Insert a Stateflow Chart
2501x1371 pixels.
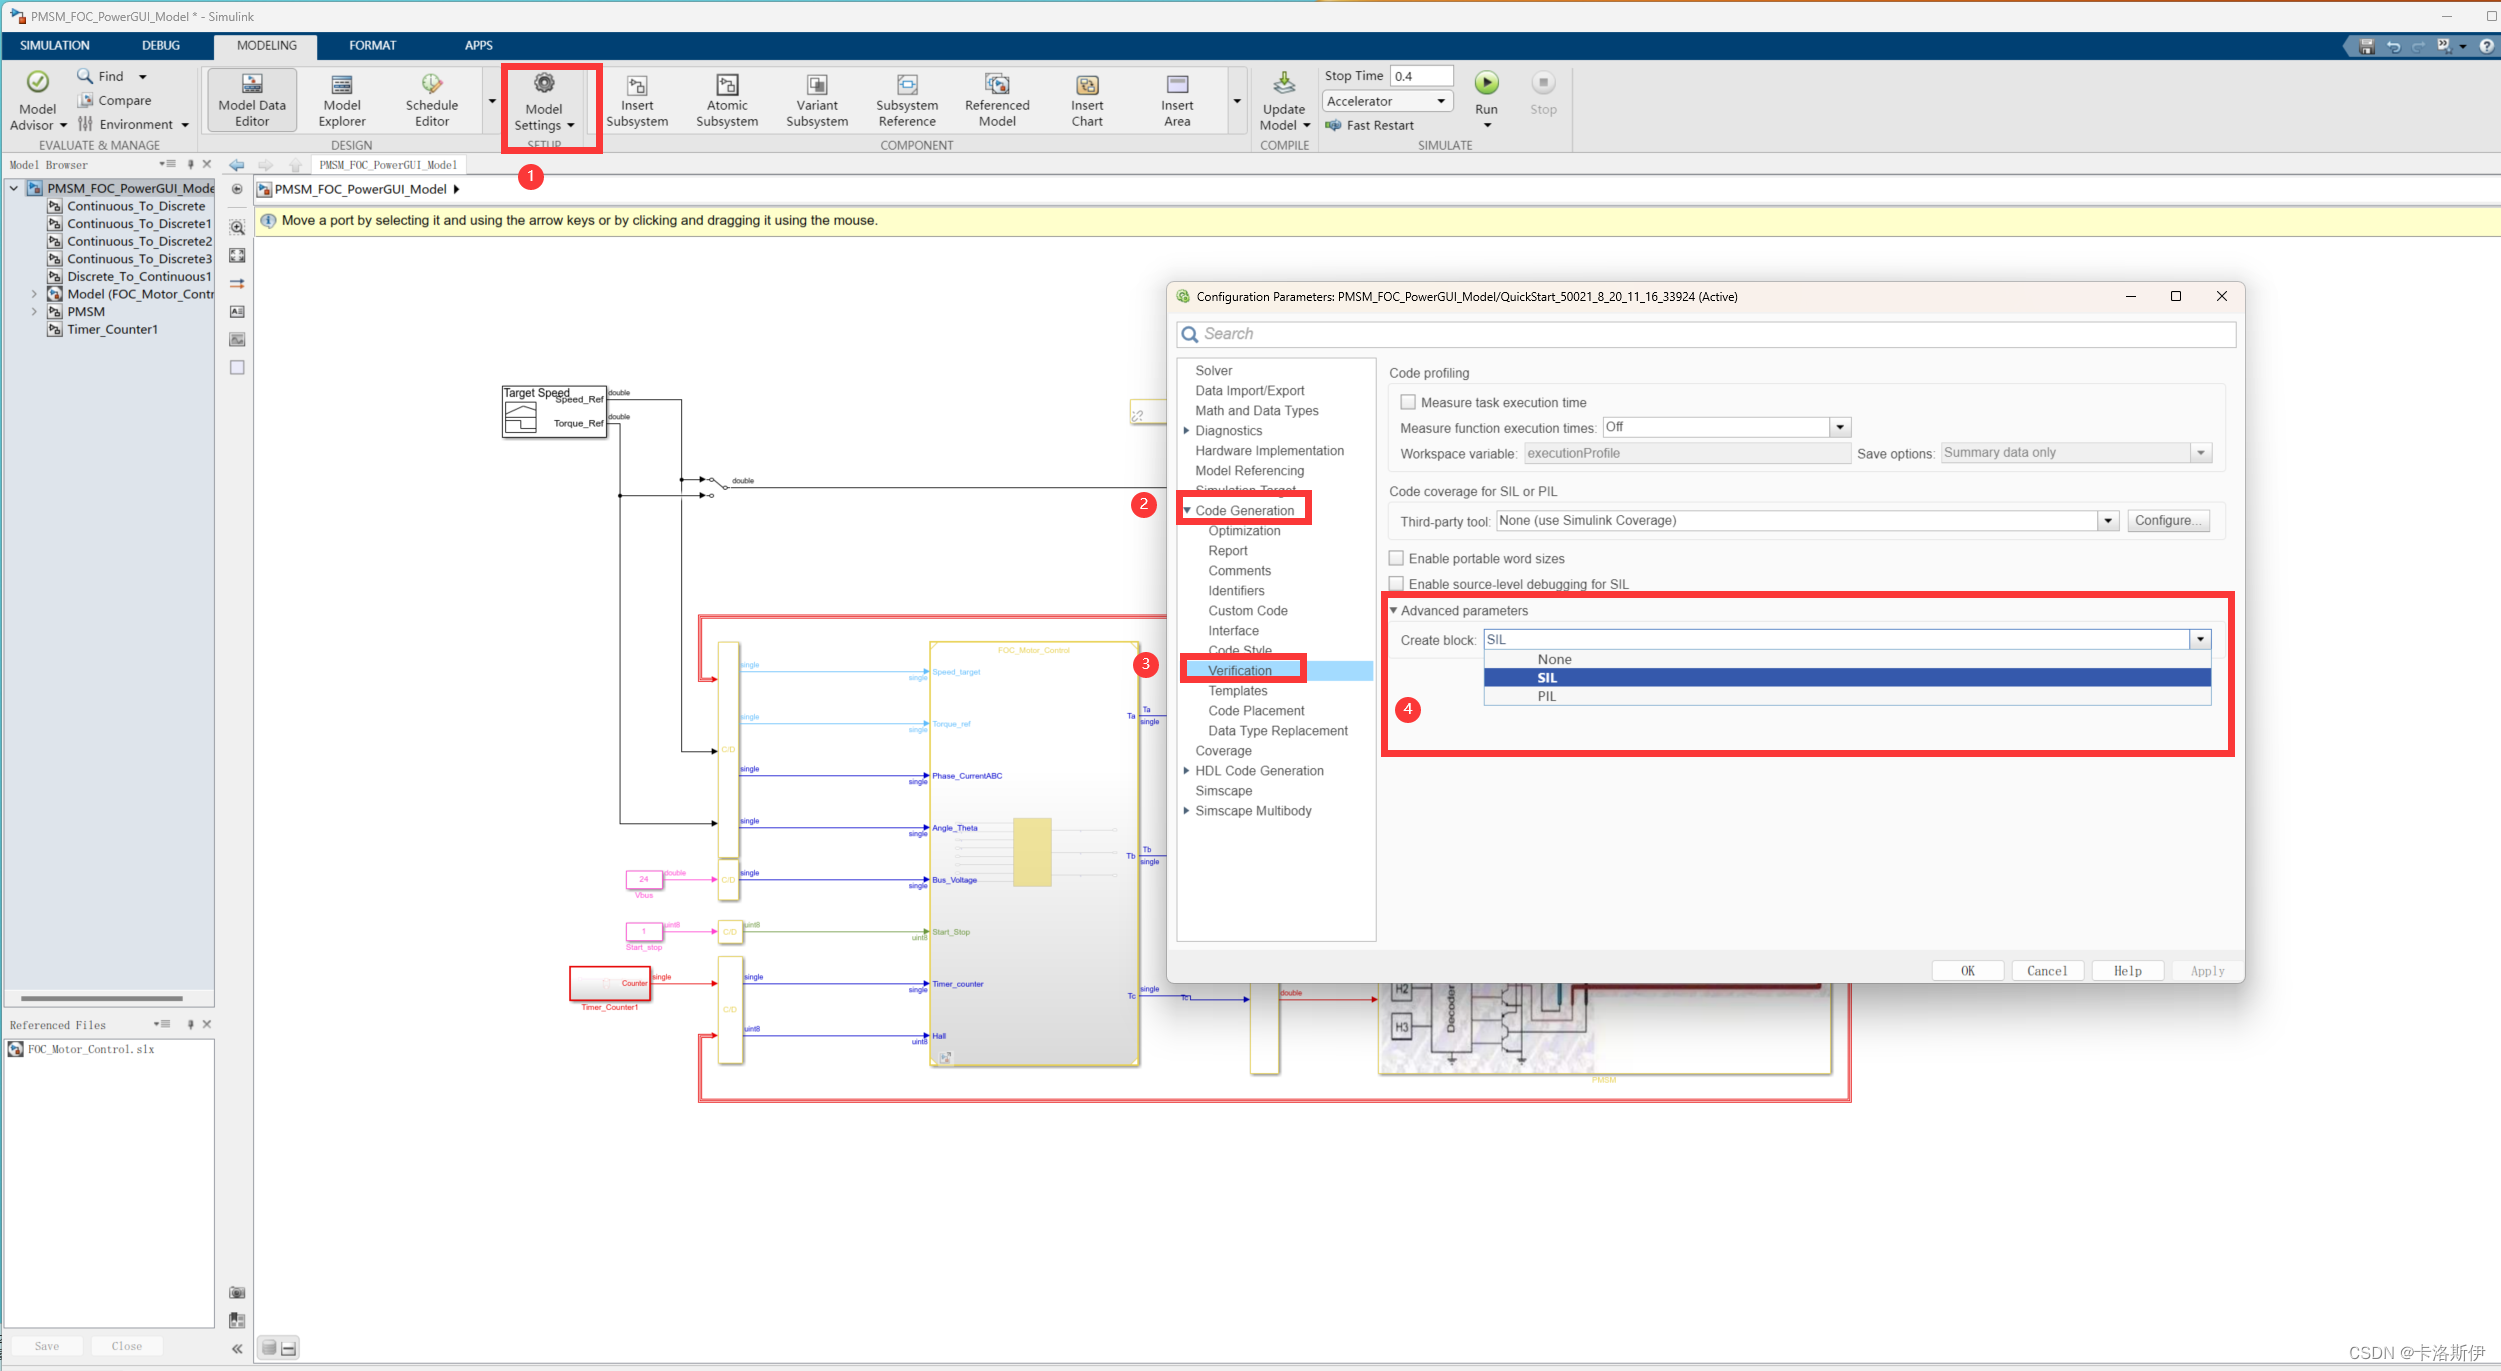click(1087, 100)
